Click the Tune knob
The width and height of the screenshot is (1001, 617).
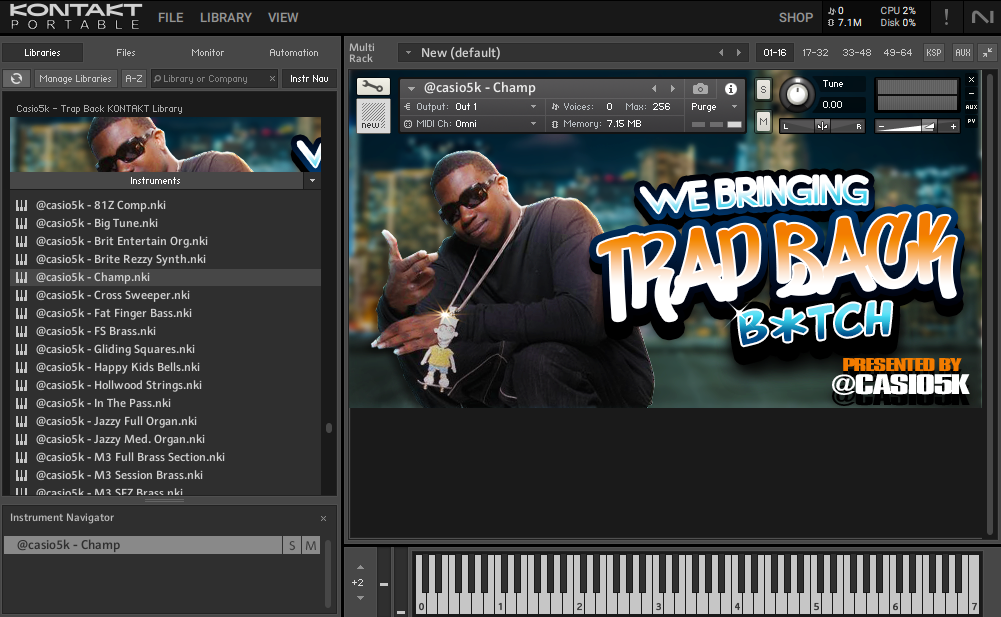click(796, 94)
